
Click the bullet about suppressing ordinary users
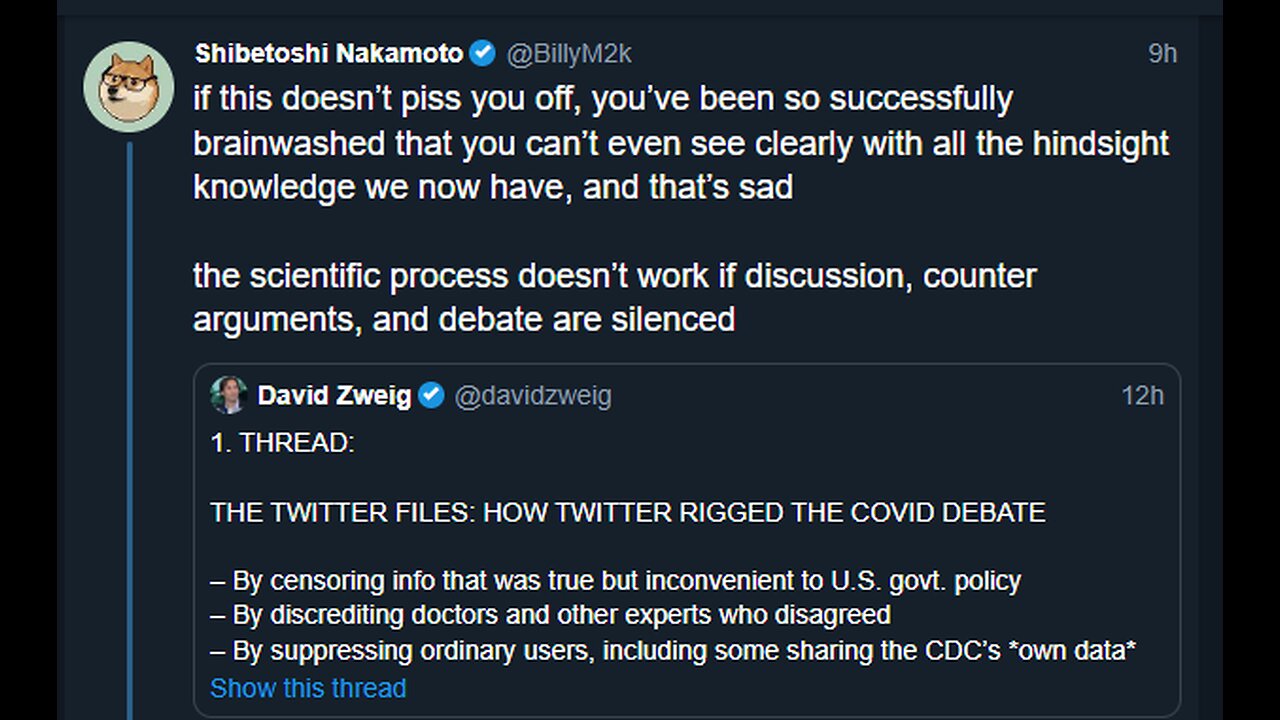673,650
